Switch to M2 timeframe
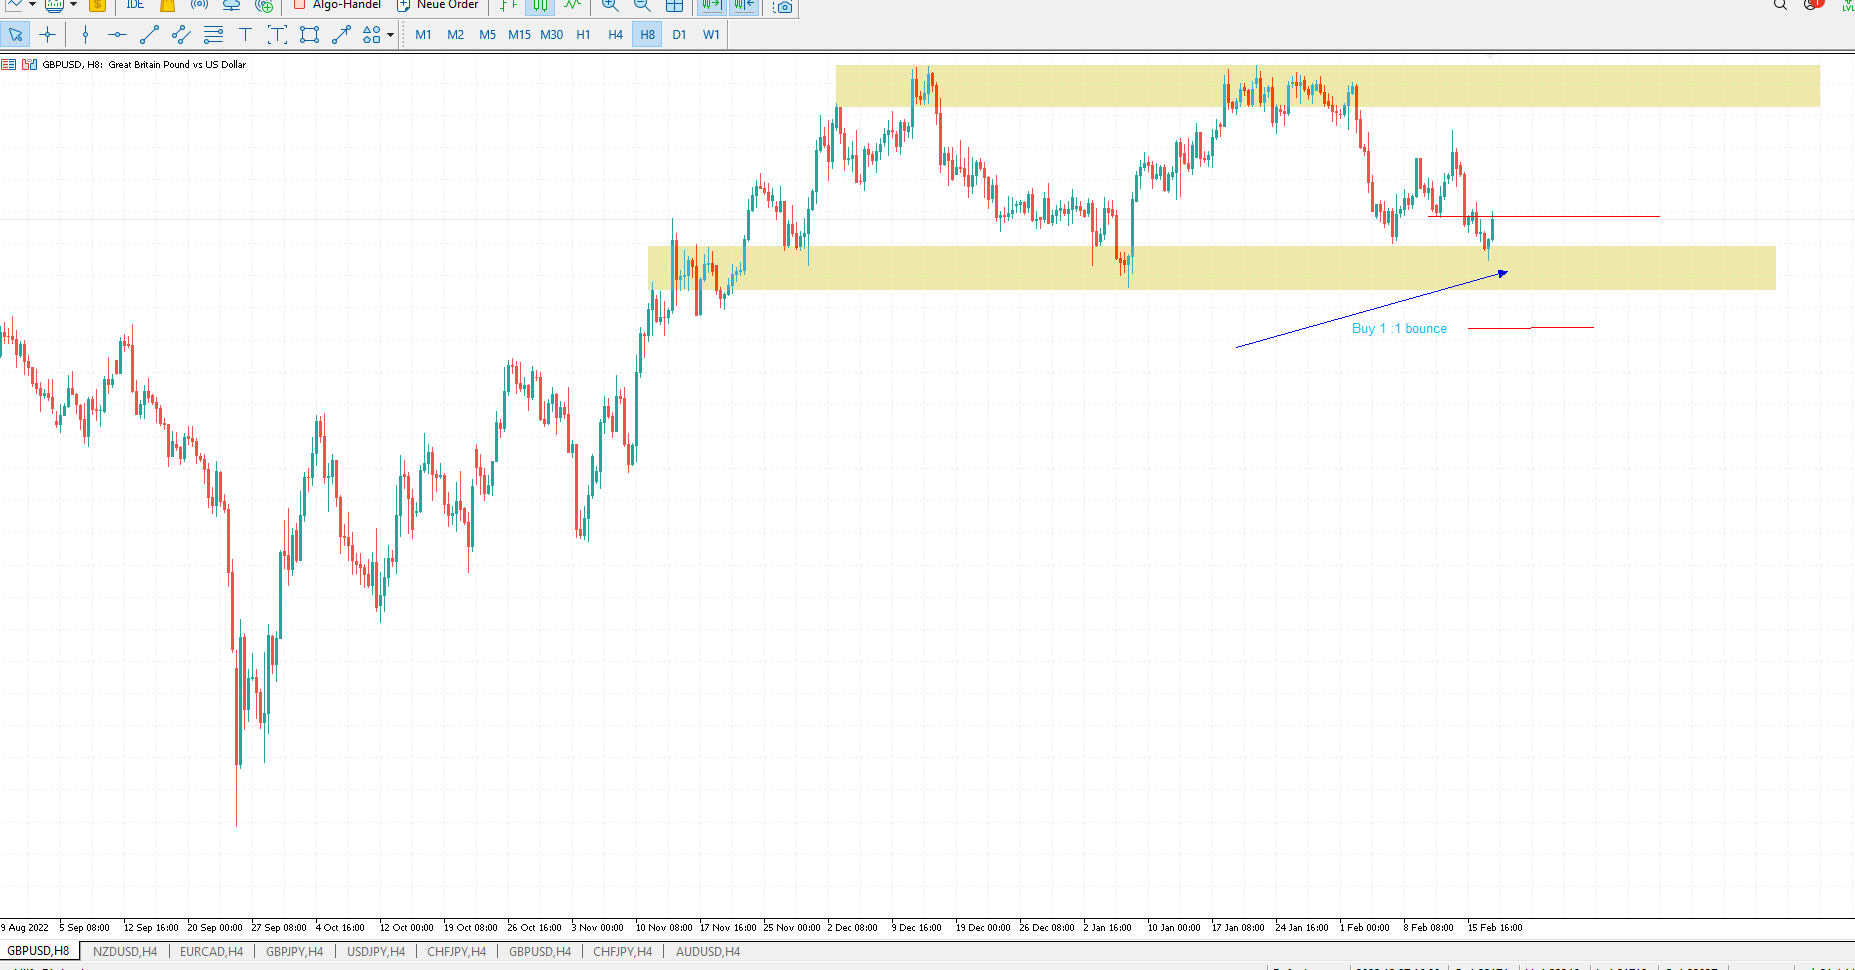 (456, 35)
